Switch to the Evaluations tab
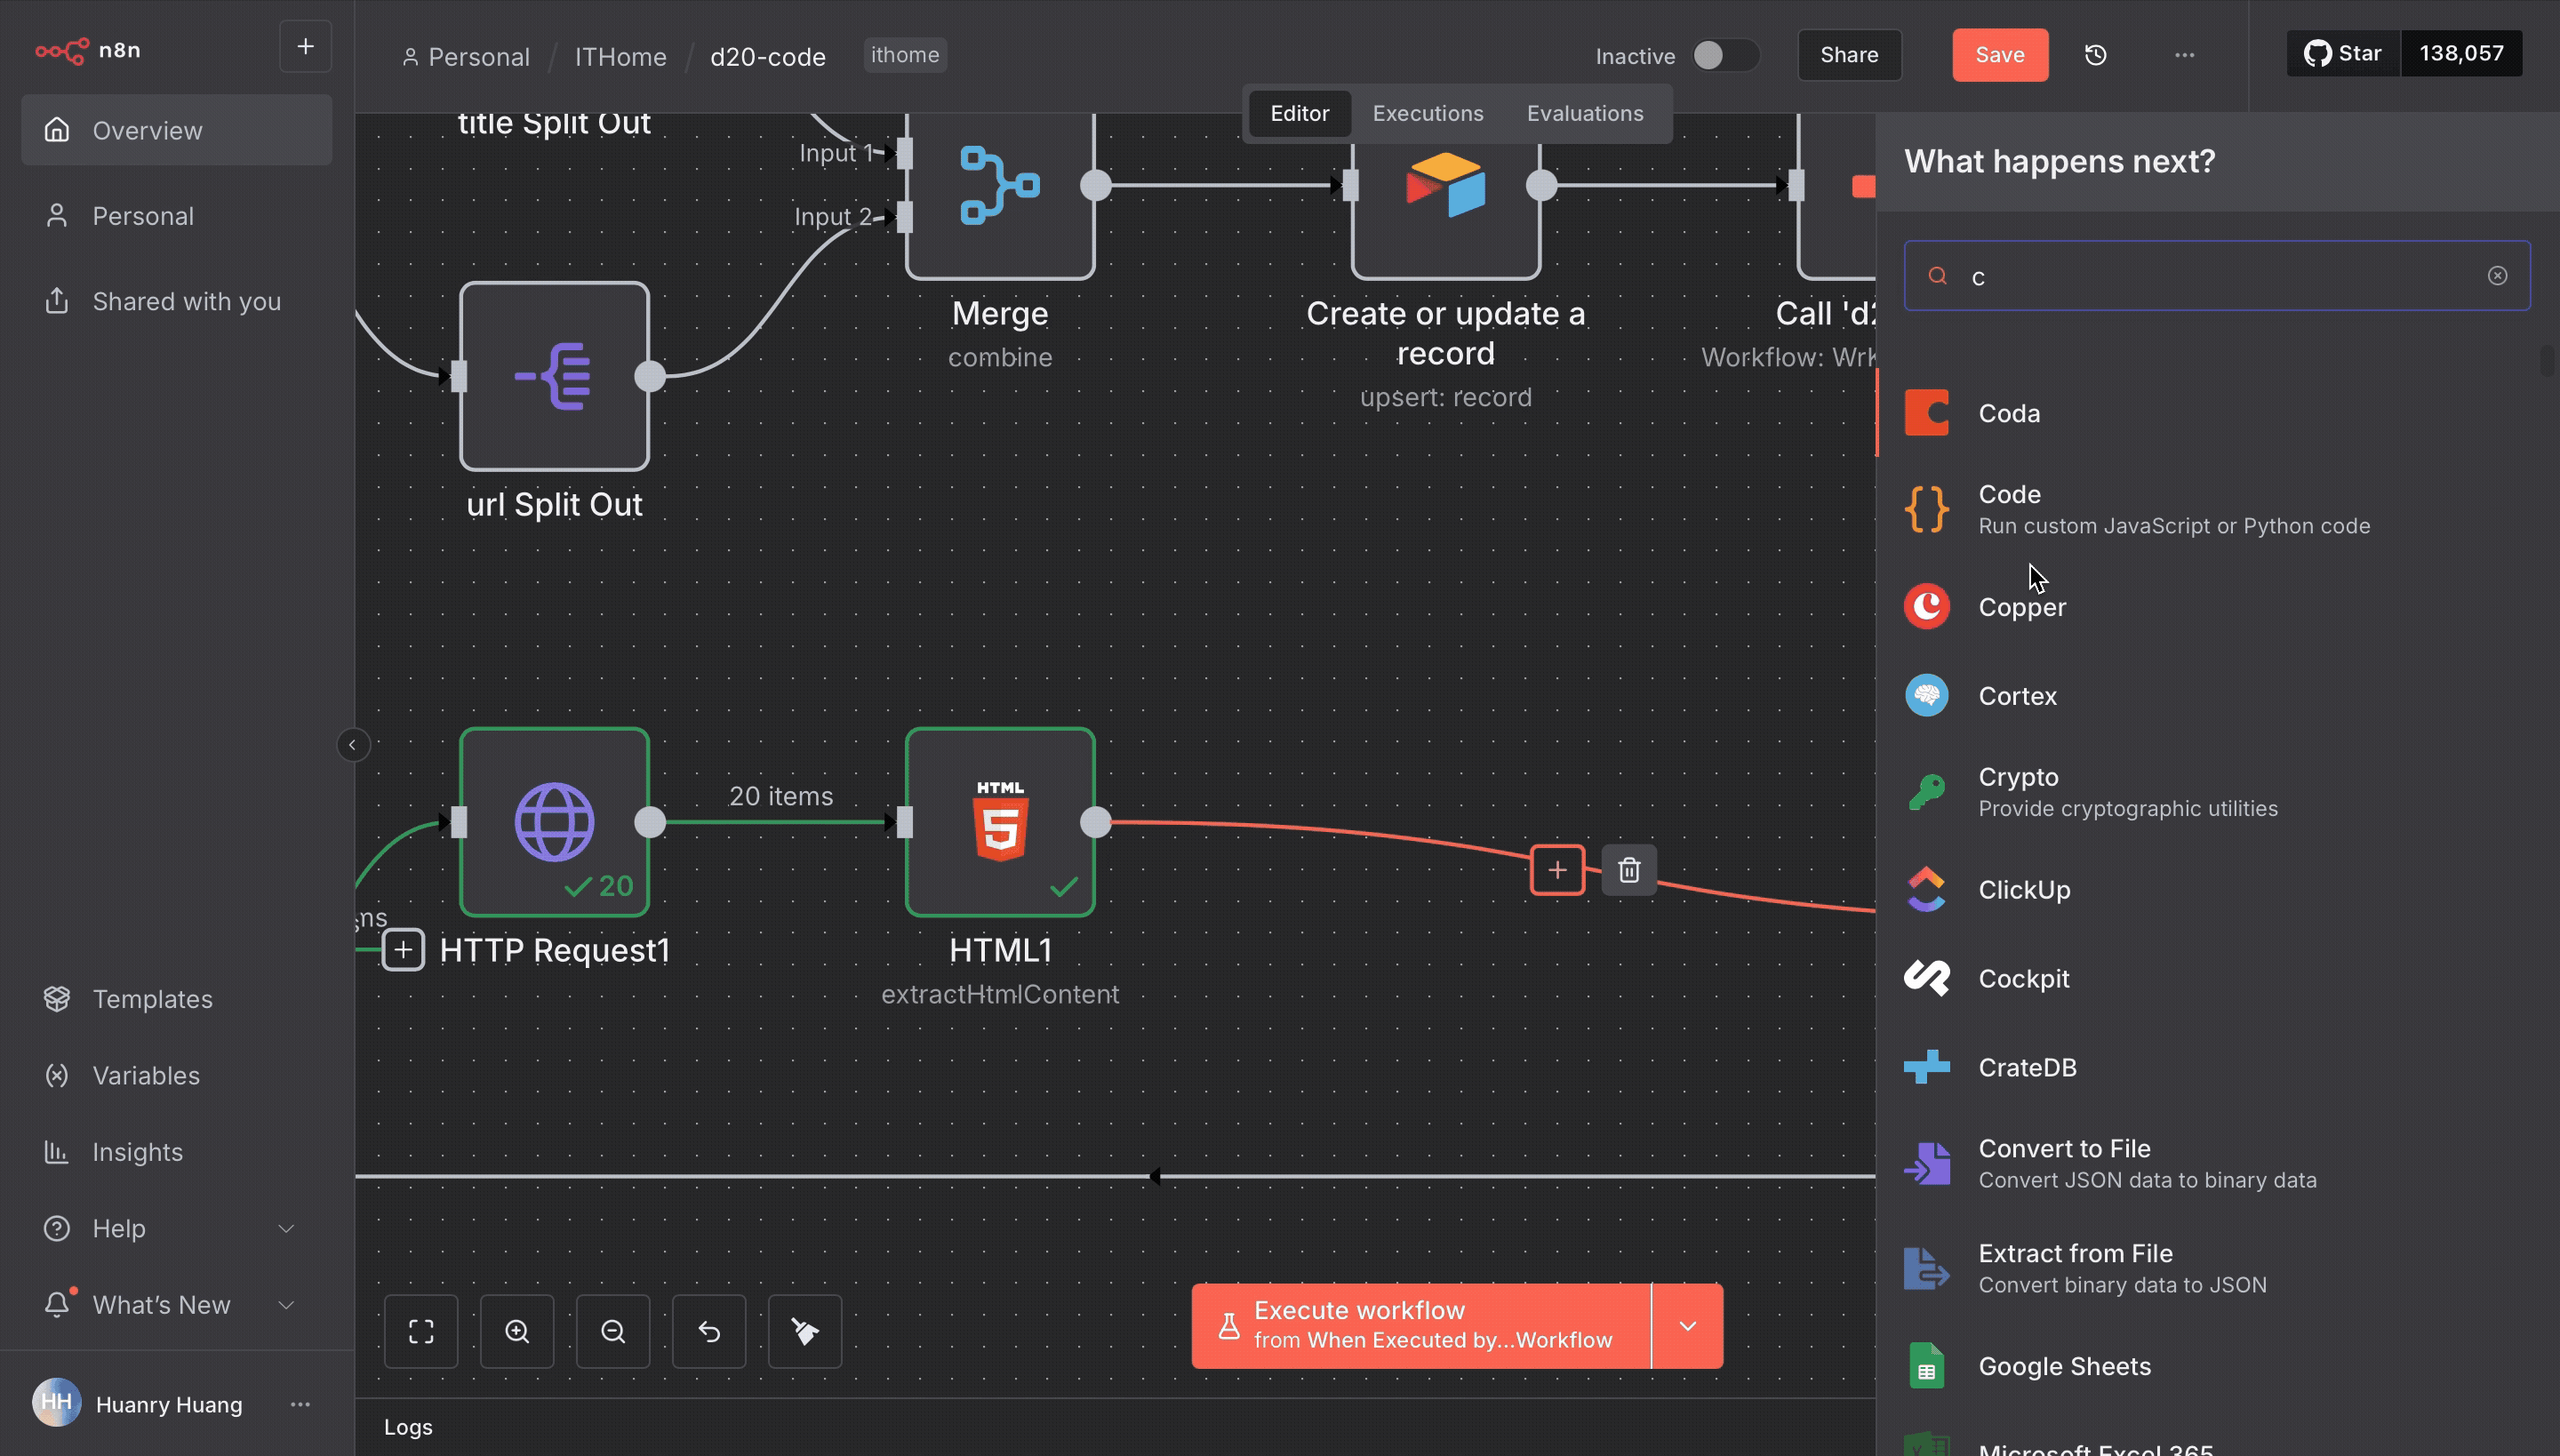 (x=1585, y=113)
